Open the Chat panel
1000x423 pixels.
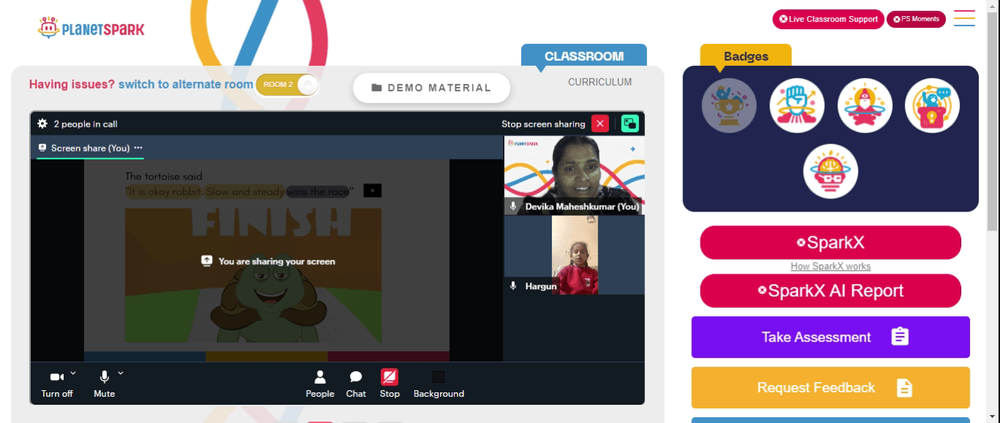click(356, 384)
